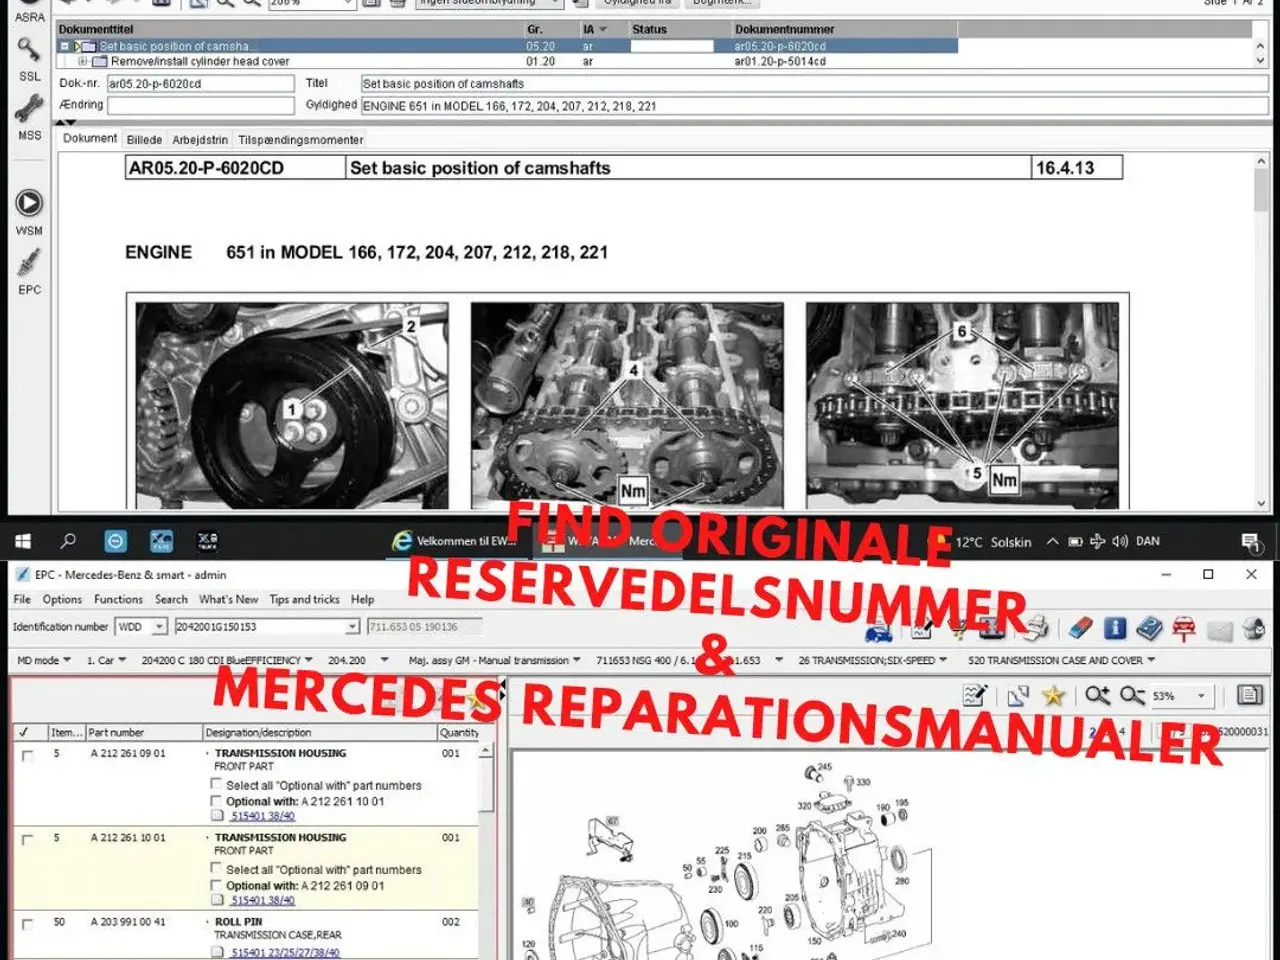Click the eraser icon in EPC toolbar

[x=1081, y=628]
